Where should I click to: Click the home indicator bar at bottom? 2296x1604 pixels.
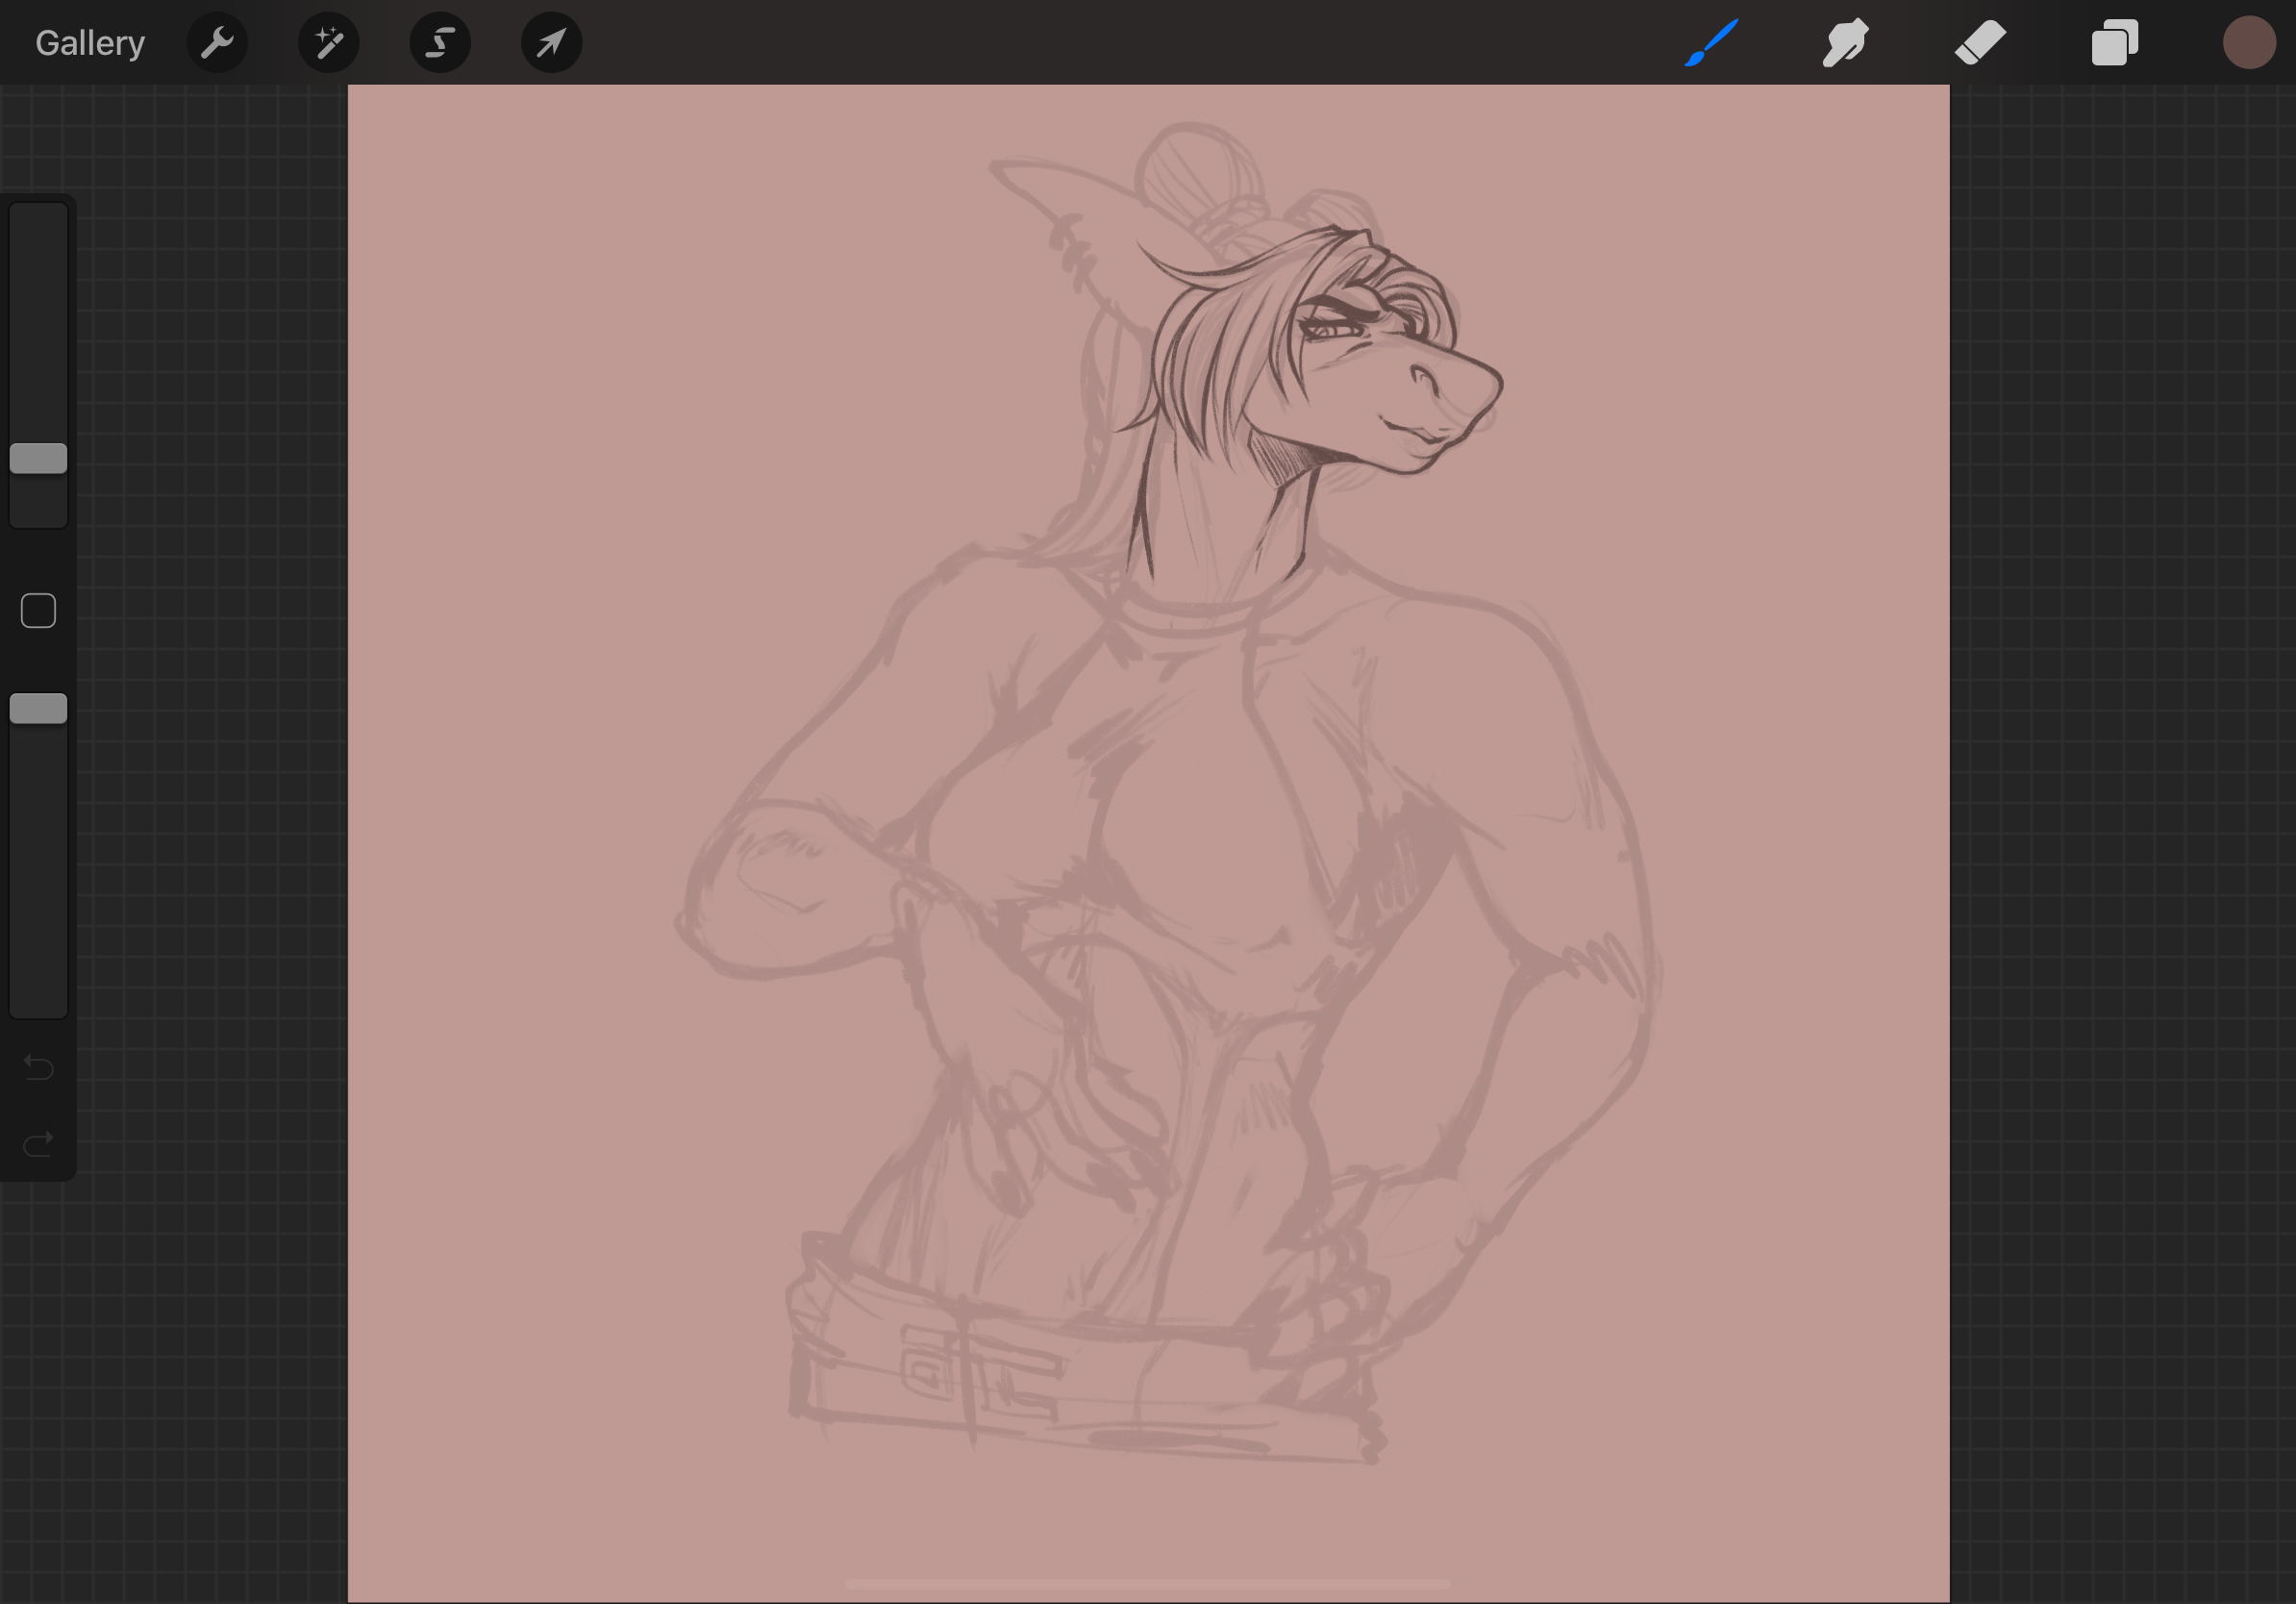tap(1147, 1585)
